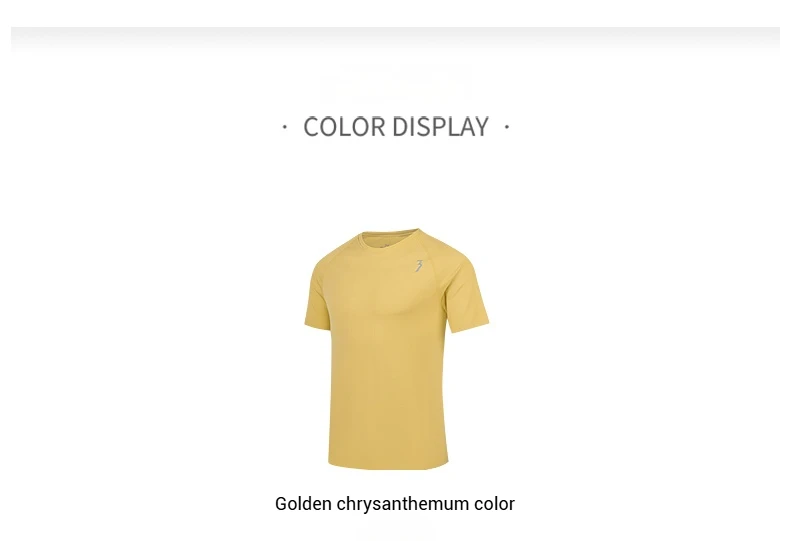
Task: Click the word Golden in the caption
Action: click(303, 504)
